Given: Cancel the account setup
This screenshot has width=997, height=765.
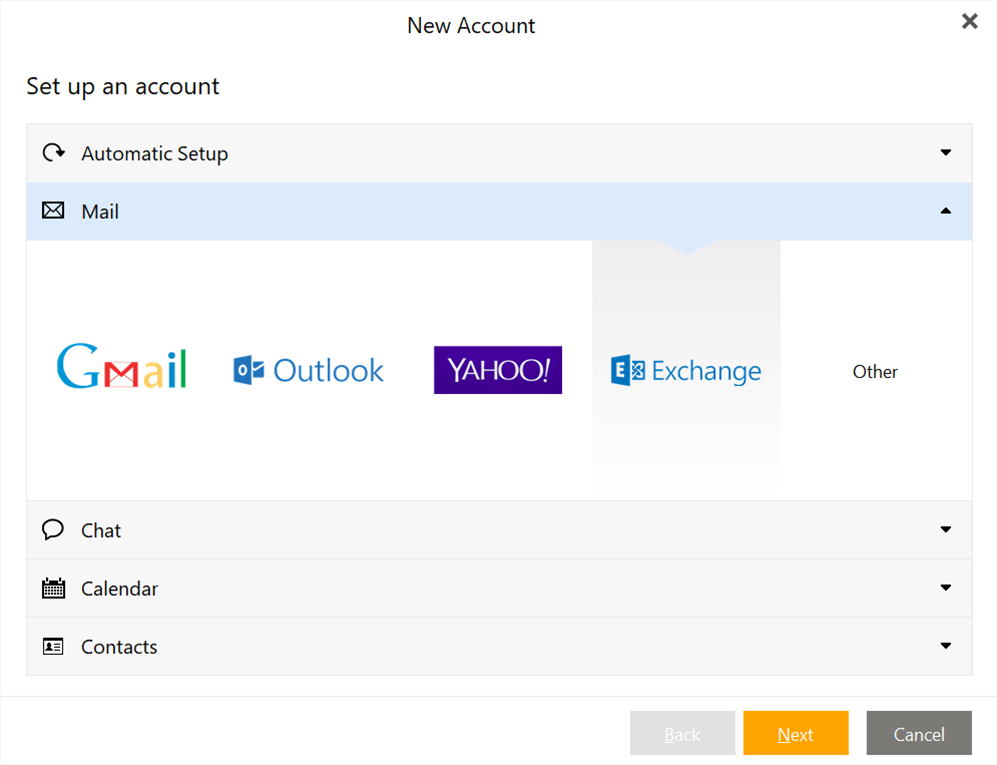Looking at the screenshot, I should (x=918, y=733).
